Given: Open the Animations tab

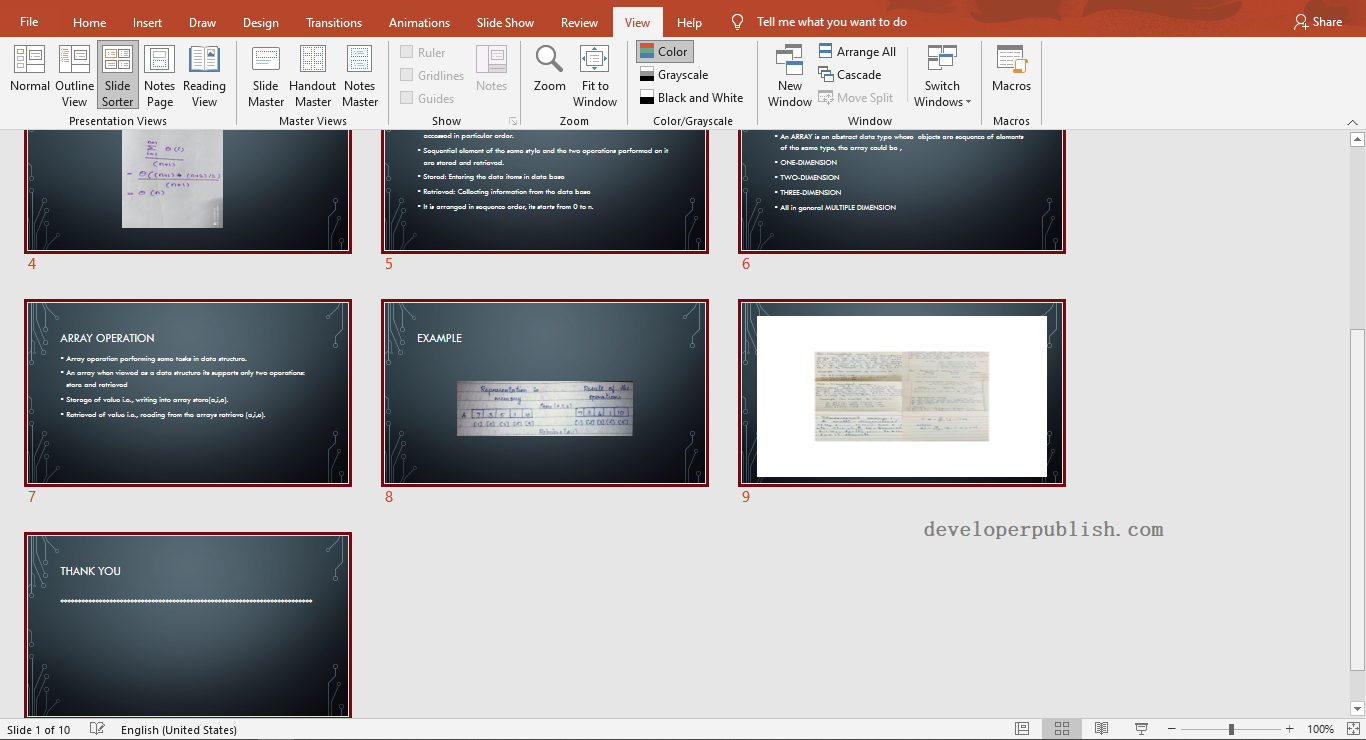Looking at the screenshot, I should (x=419, y=22).
